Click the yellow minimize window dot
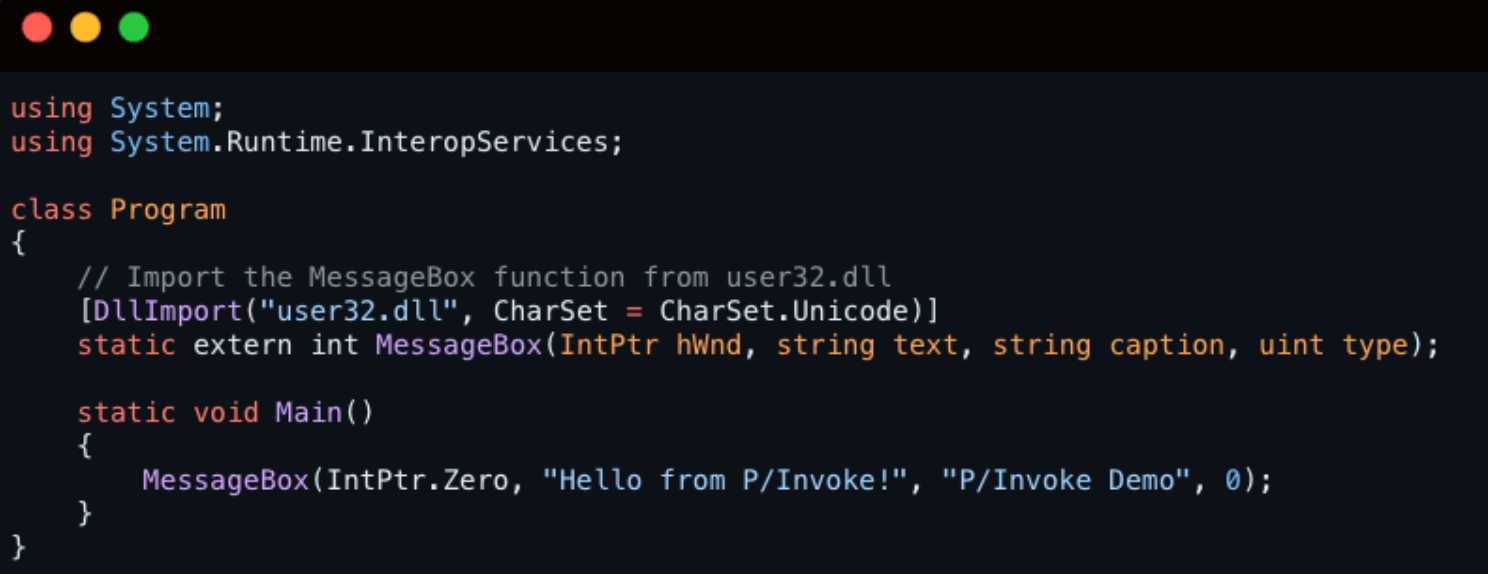This screenshot has width=1488, height=574. coord(85,27)
